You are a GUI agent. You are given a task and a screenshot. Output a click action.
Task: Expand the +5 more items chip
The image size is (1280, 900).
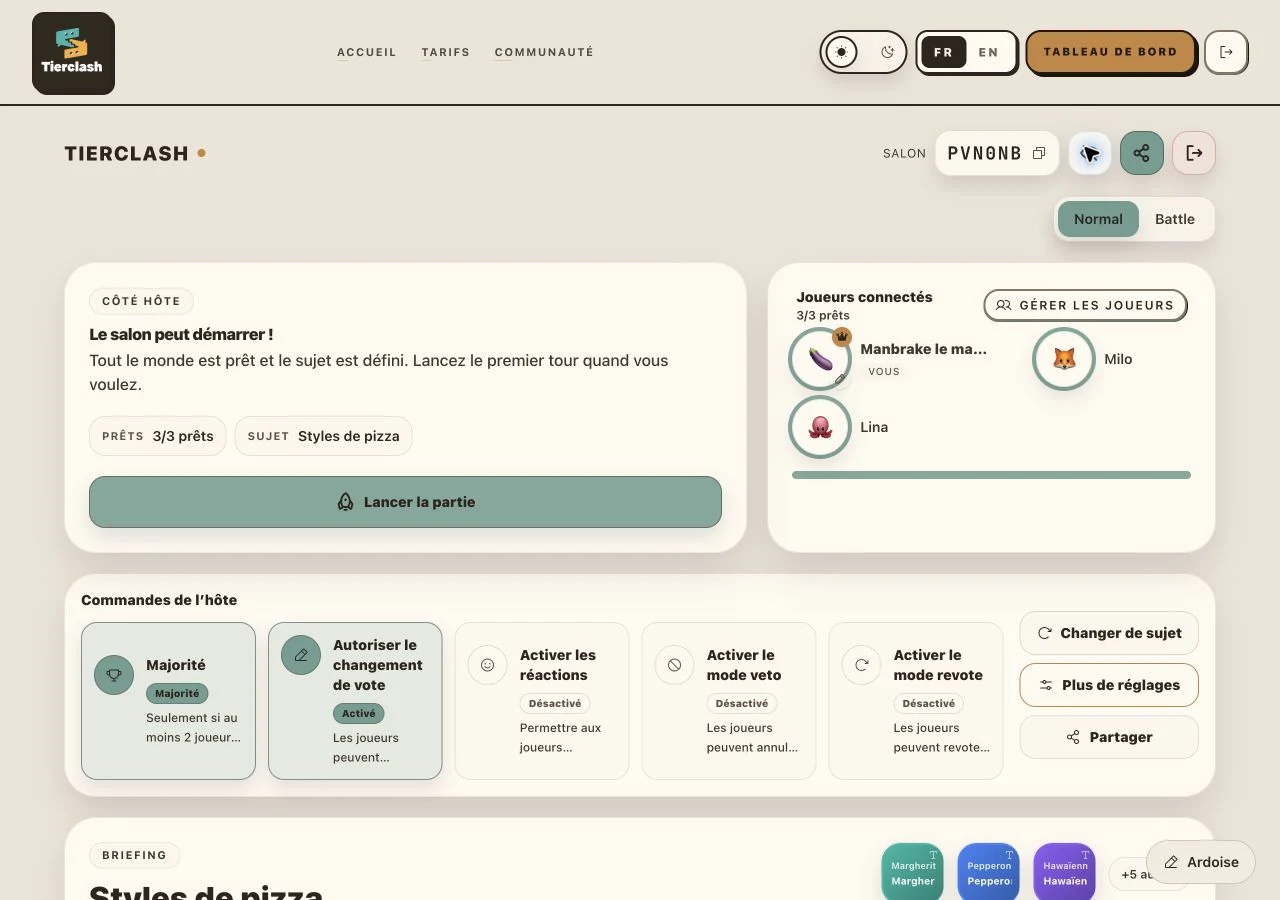[1138, 874]
